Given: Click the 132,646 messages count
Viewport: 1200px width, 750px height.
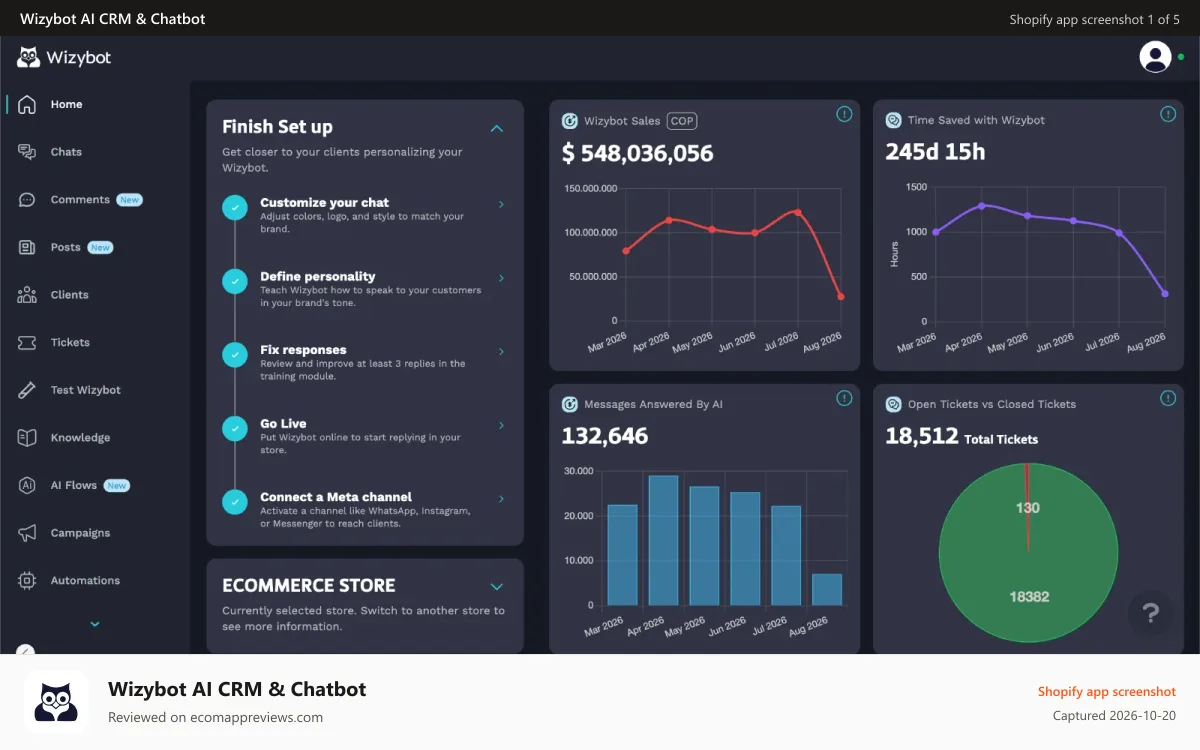Looking at the screenshot, I should click(x=605, y=436).
